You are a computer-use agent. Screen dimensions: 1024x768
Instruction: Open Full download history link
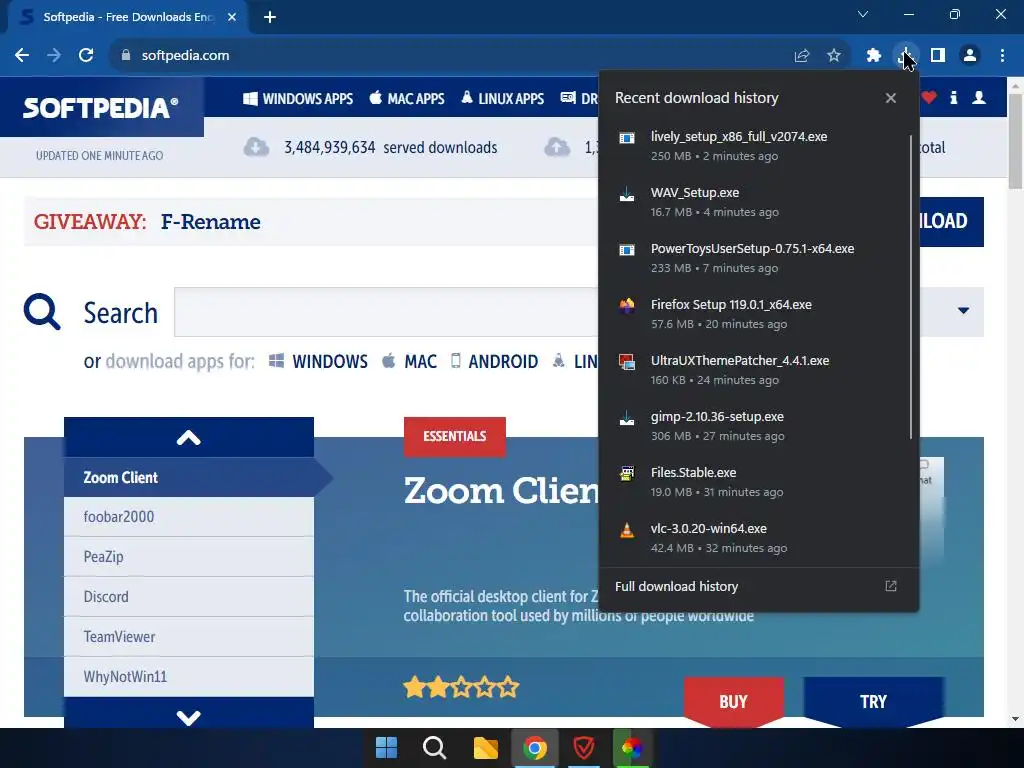click(677, 586)
